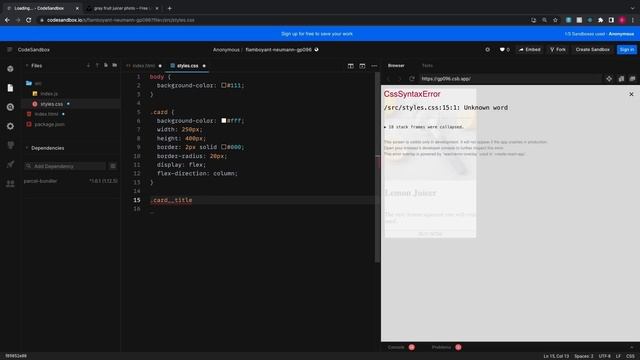Open the Configuration gear in sidebar
Screen dimensions: 640x360
(x=10, y=126)
